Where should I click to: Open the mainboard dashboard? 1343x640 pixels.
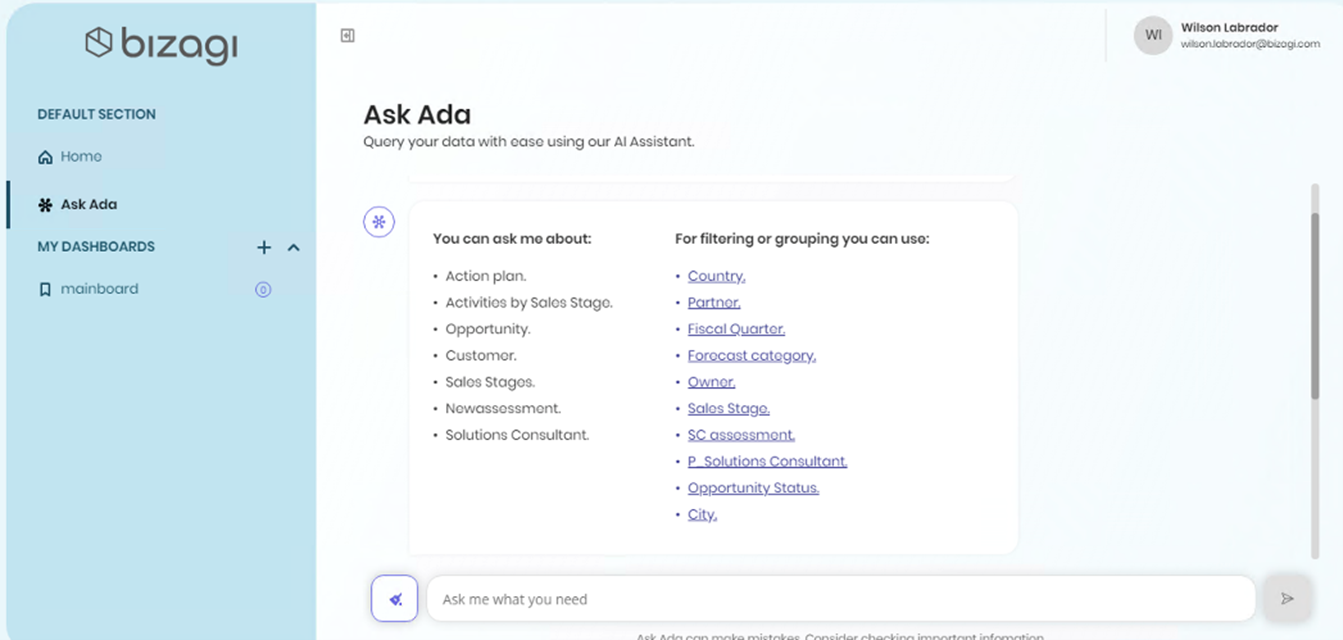tap(100, 289)
